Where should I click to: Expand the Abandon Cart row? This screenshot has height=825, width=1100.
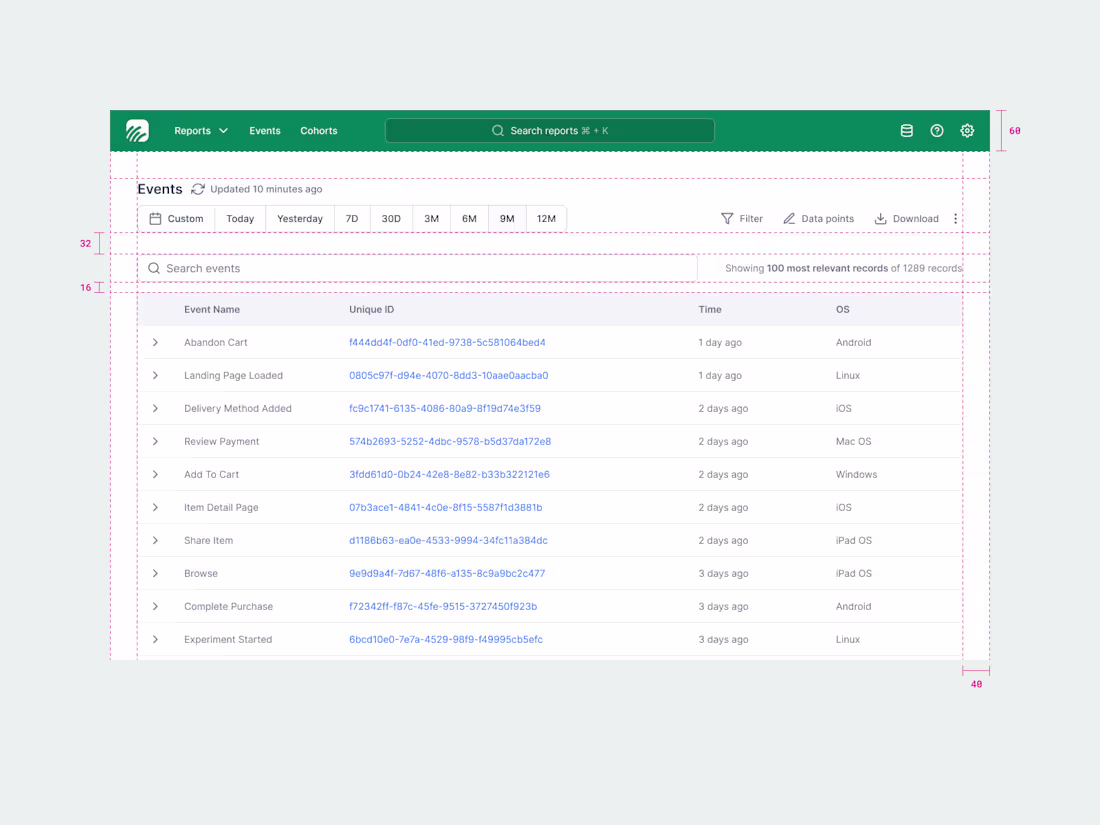tap(156, 342)
